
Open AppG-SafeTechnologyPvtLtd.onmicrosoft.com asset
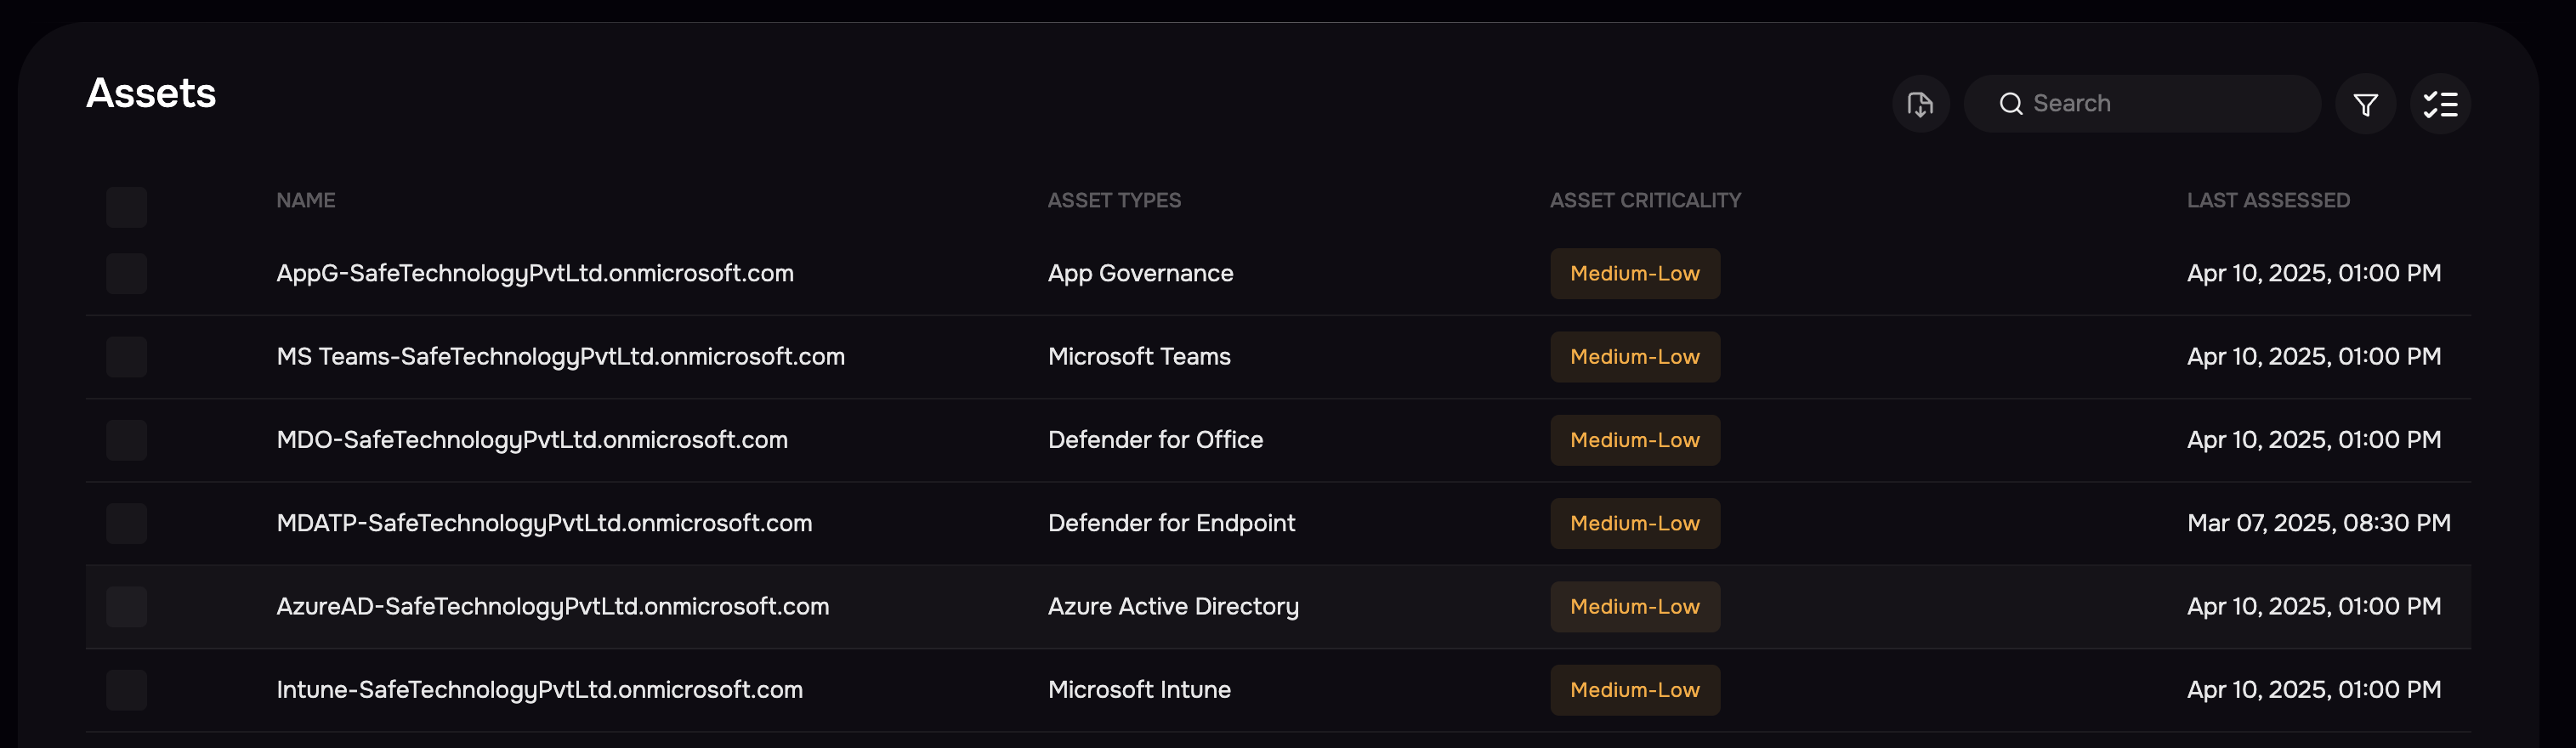pyautogui.click(x=535, y=274)
